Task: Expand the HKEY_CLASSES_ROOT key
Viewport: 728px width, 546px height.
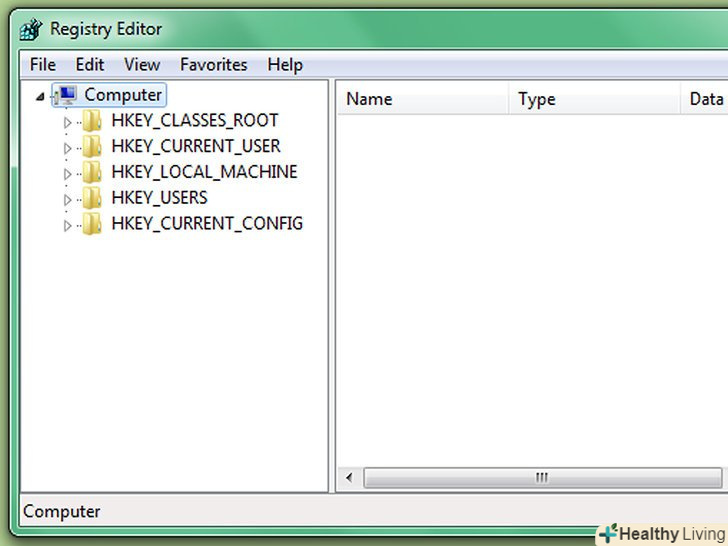Action: [x=67, y=123]
